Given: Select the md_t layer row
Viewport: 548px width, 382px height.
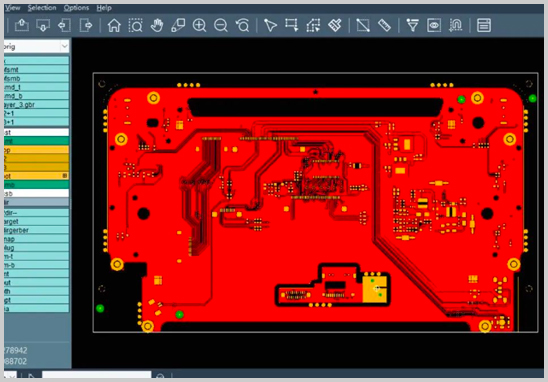Looking at the screenshot, I should coord(36,87).
